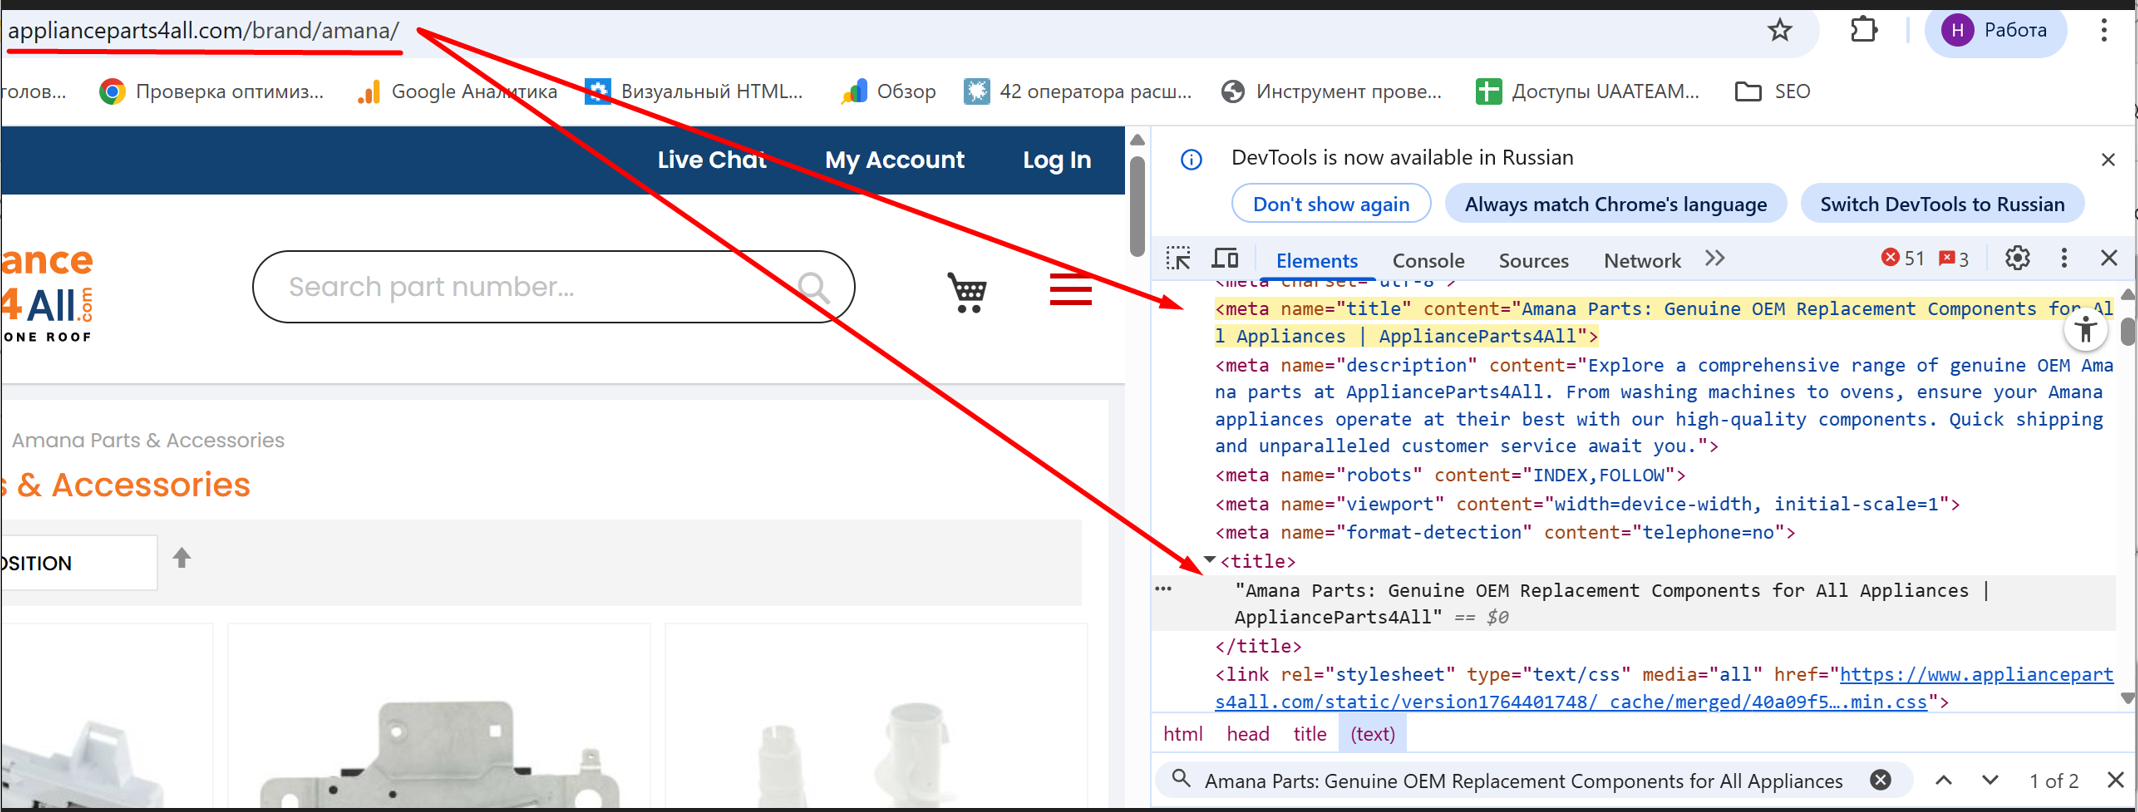2138x812 pixels.
Task: Go to previous search result
Action: (x=1943, y=780)
